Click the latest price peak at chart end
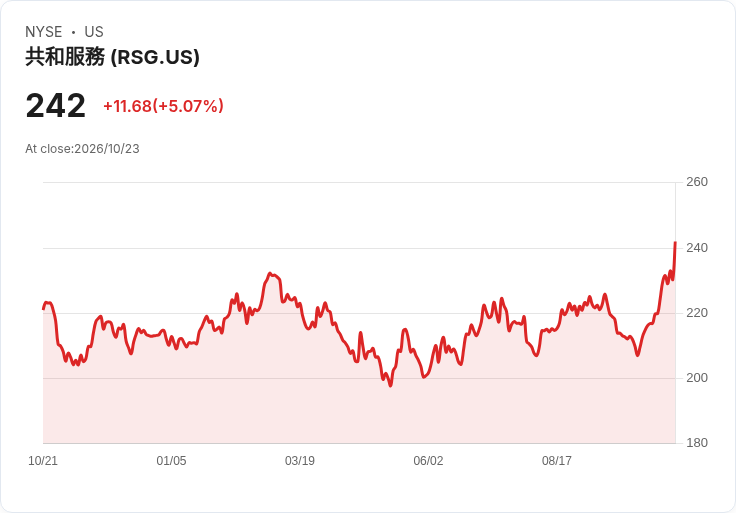 coord(675,243)
